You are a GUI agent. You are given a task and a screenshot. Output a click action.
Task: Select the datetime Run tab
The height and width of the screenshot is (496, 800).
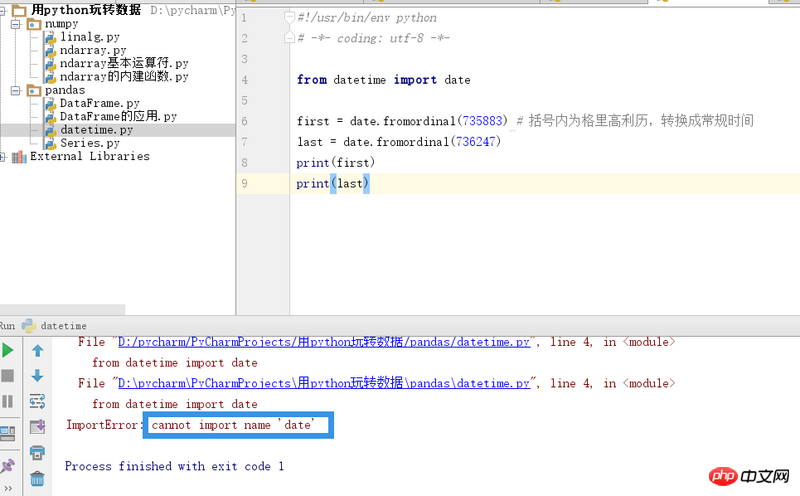click(54, 326)
